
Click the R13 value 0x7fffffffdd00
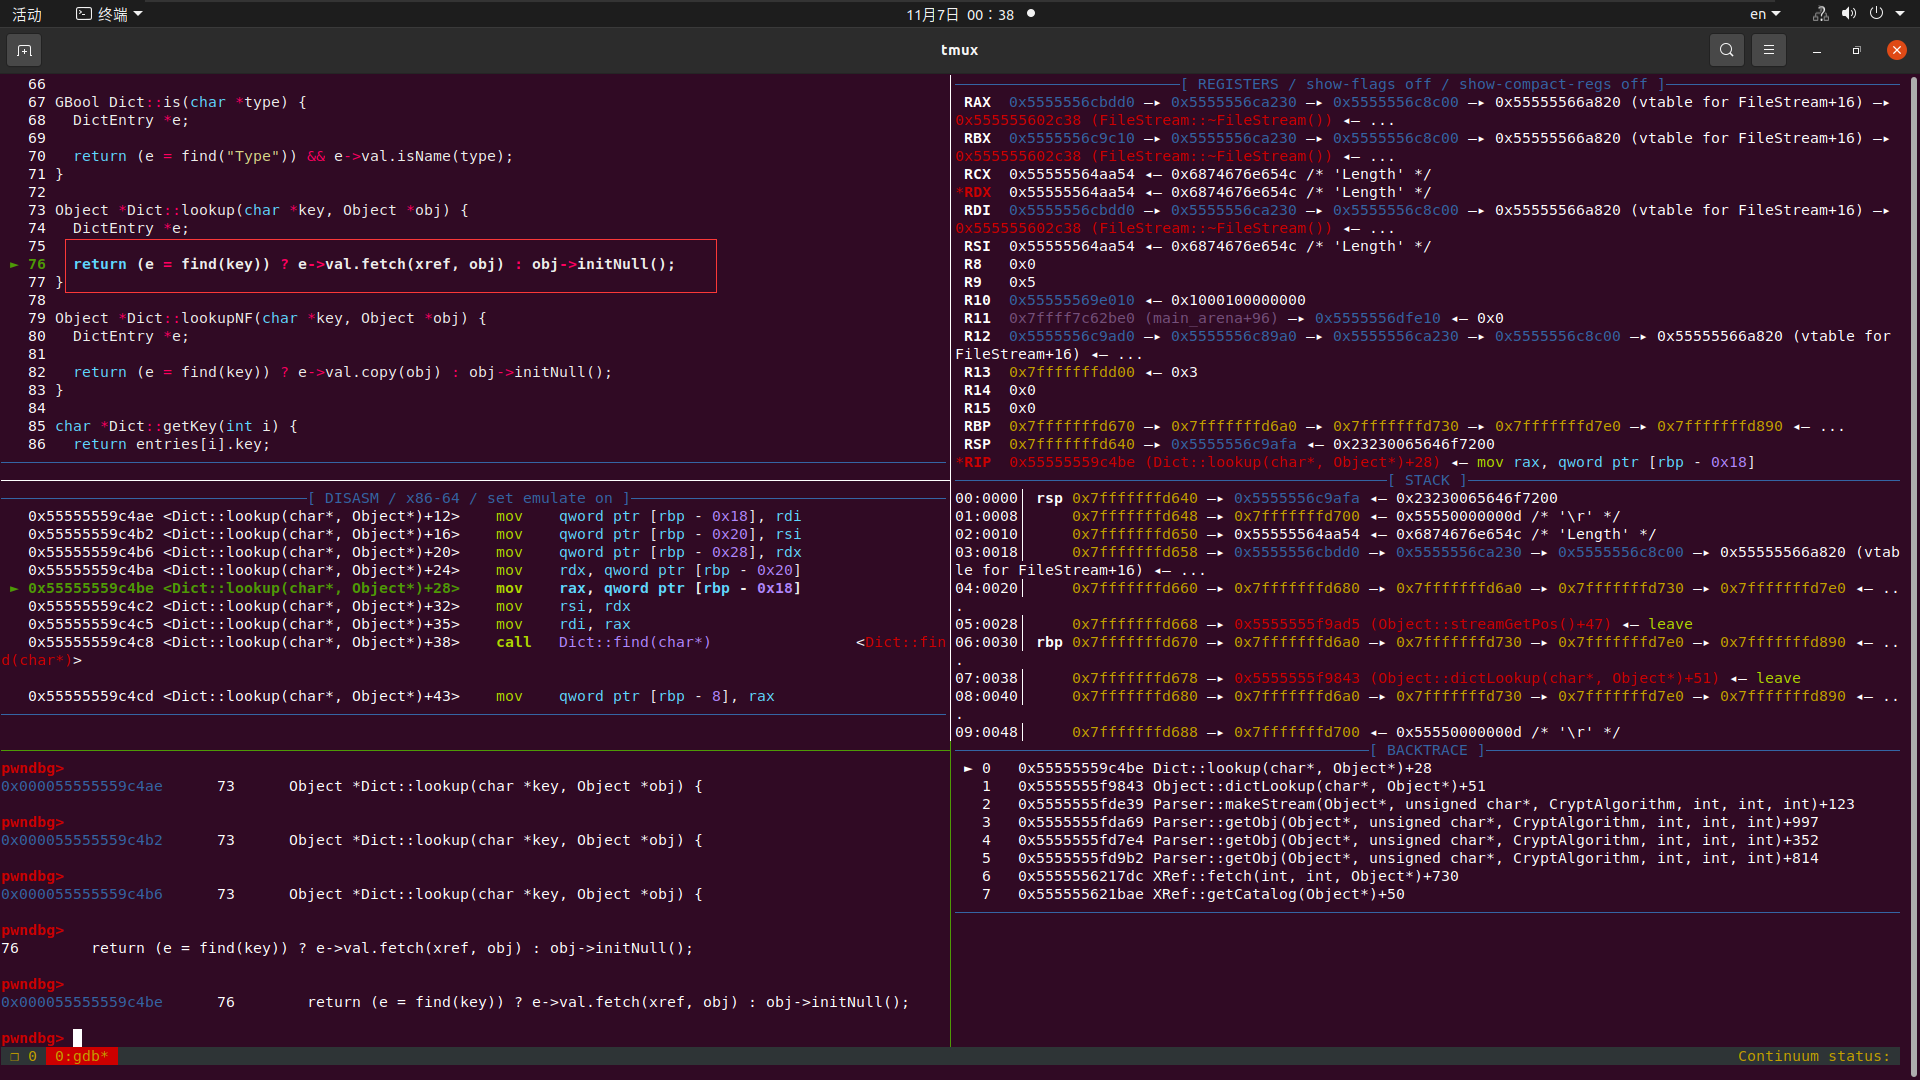tap(1071, 372)
